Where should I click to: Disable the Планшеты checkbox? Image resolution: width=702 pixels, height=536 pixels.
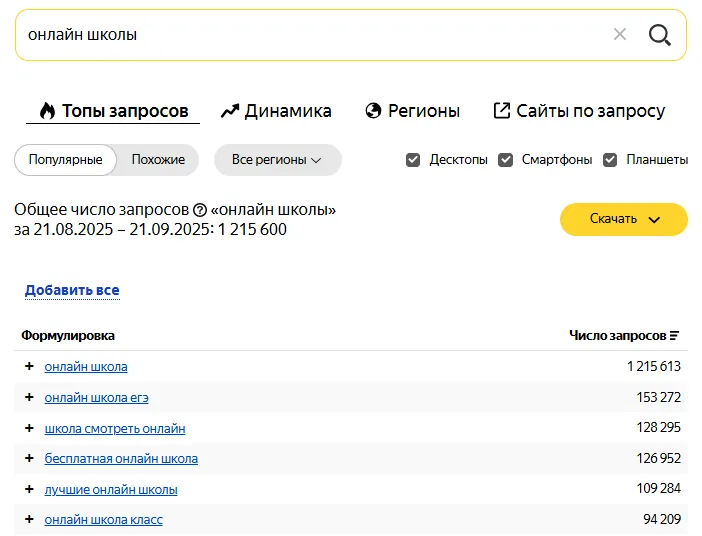tap(610, 160)
